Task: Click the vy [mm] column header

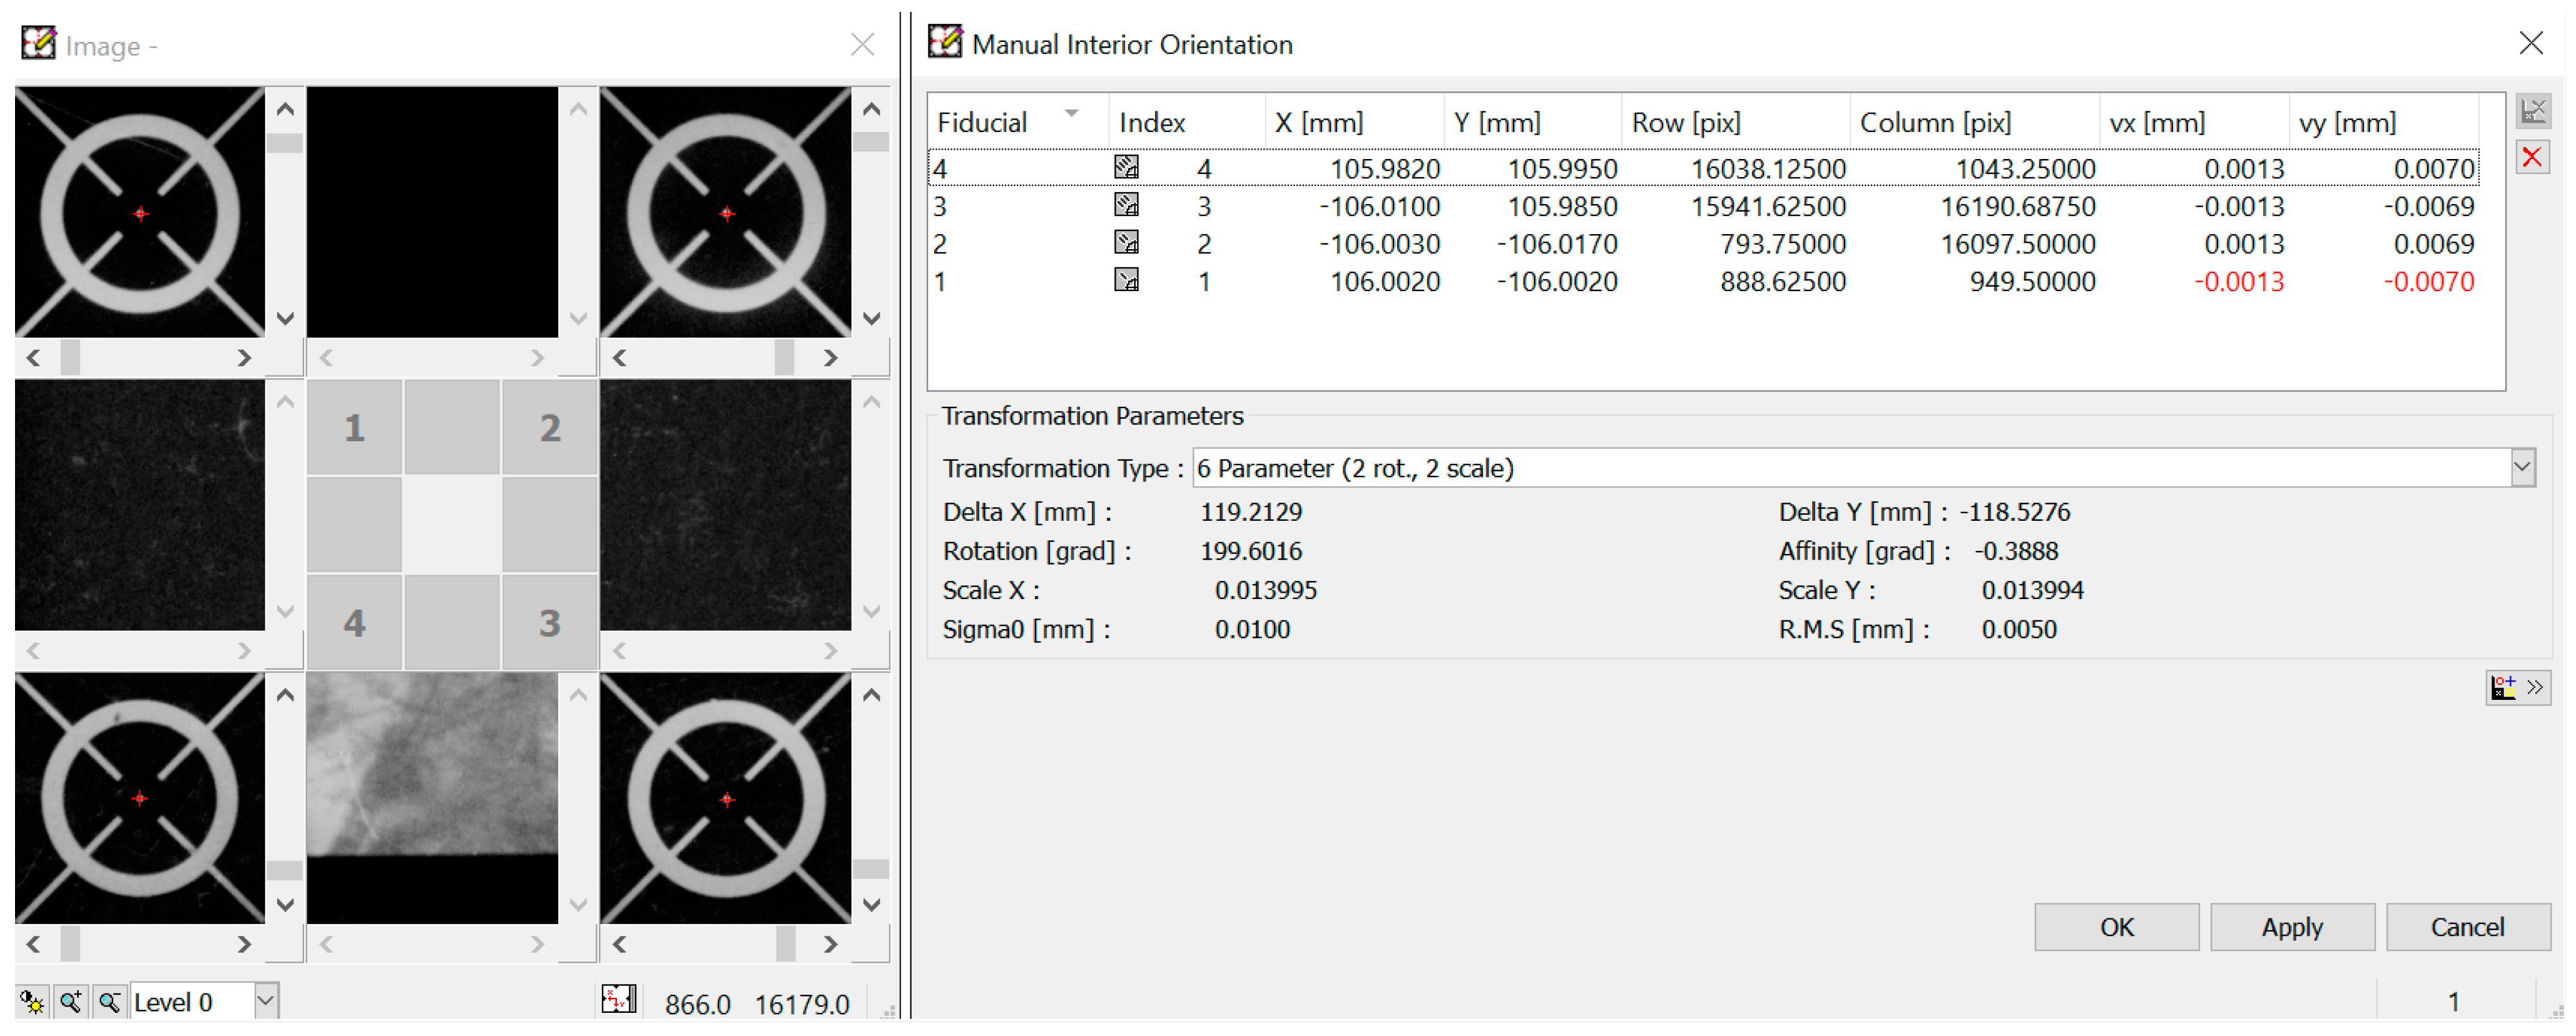Action: (2384, 122)
